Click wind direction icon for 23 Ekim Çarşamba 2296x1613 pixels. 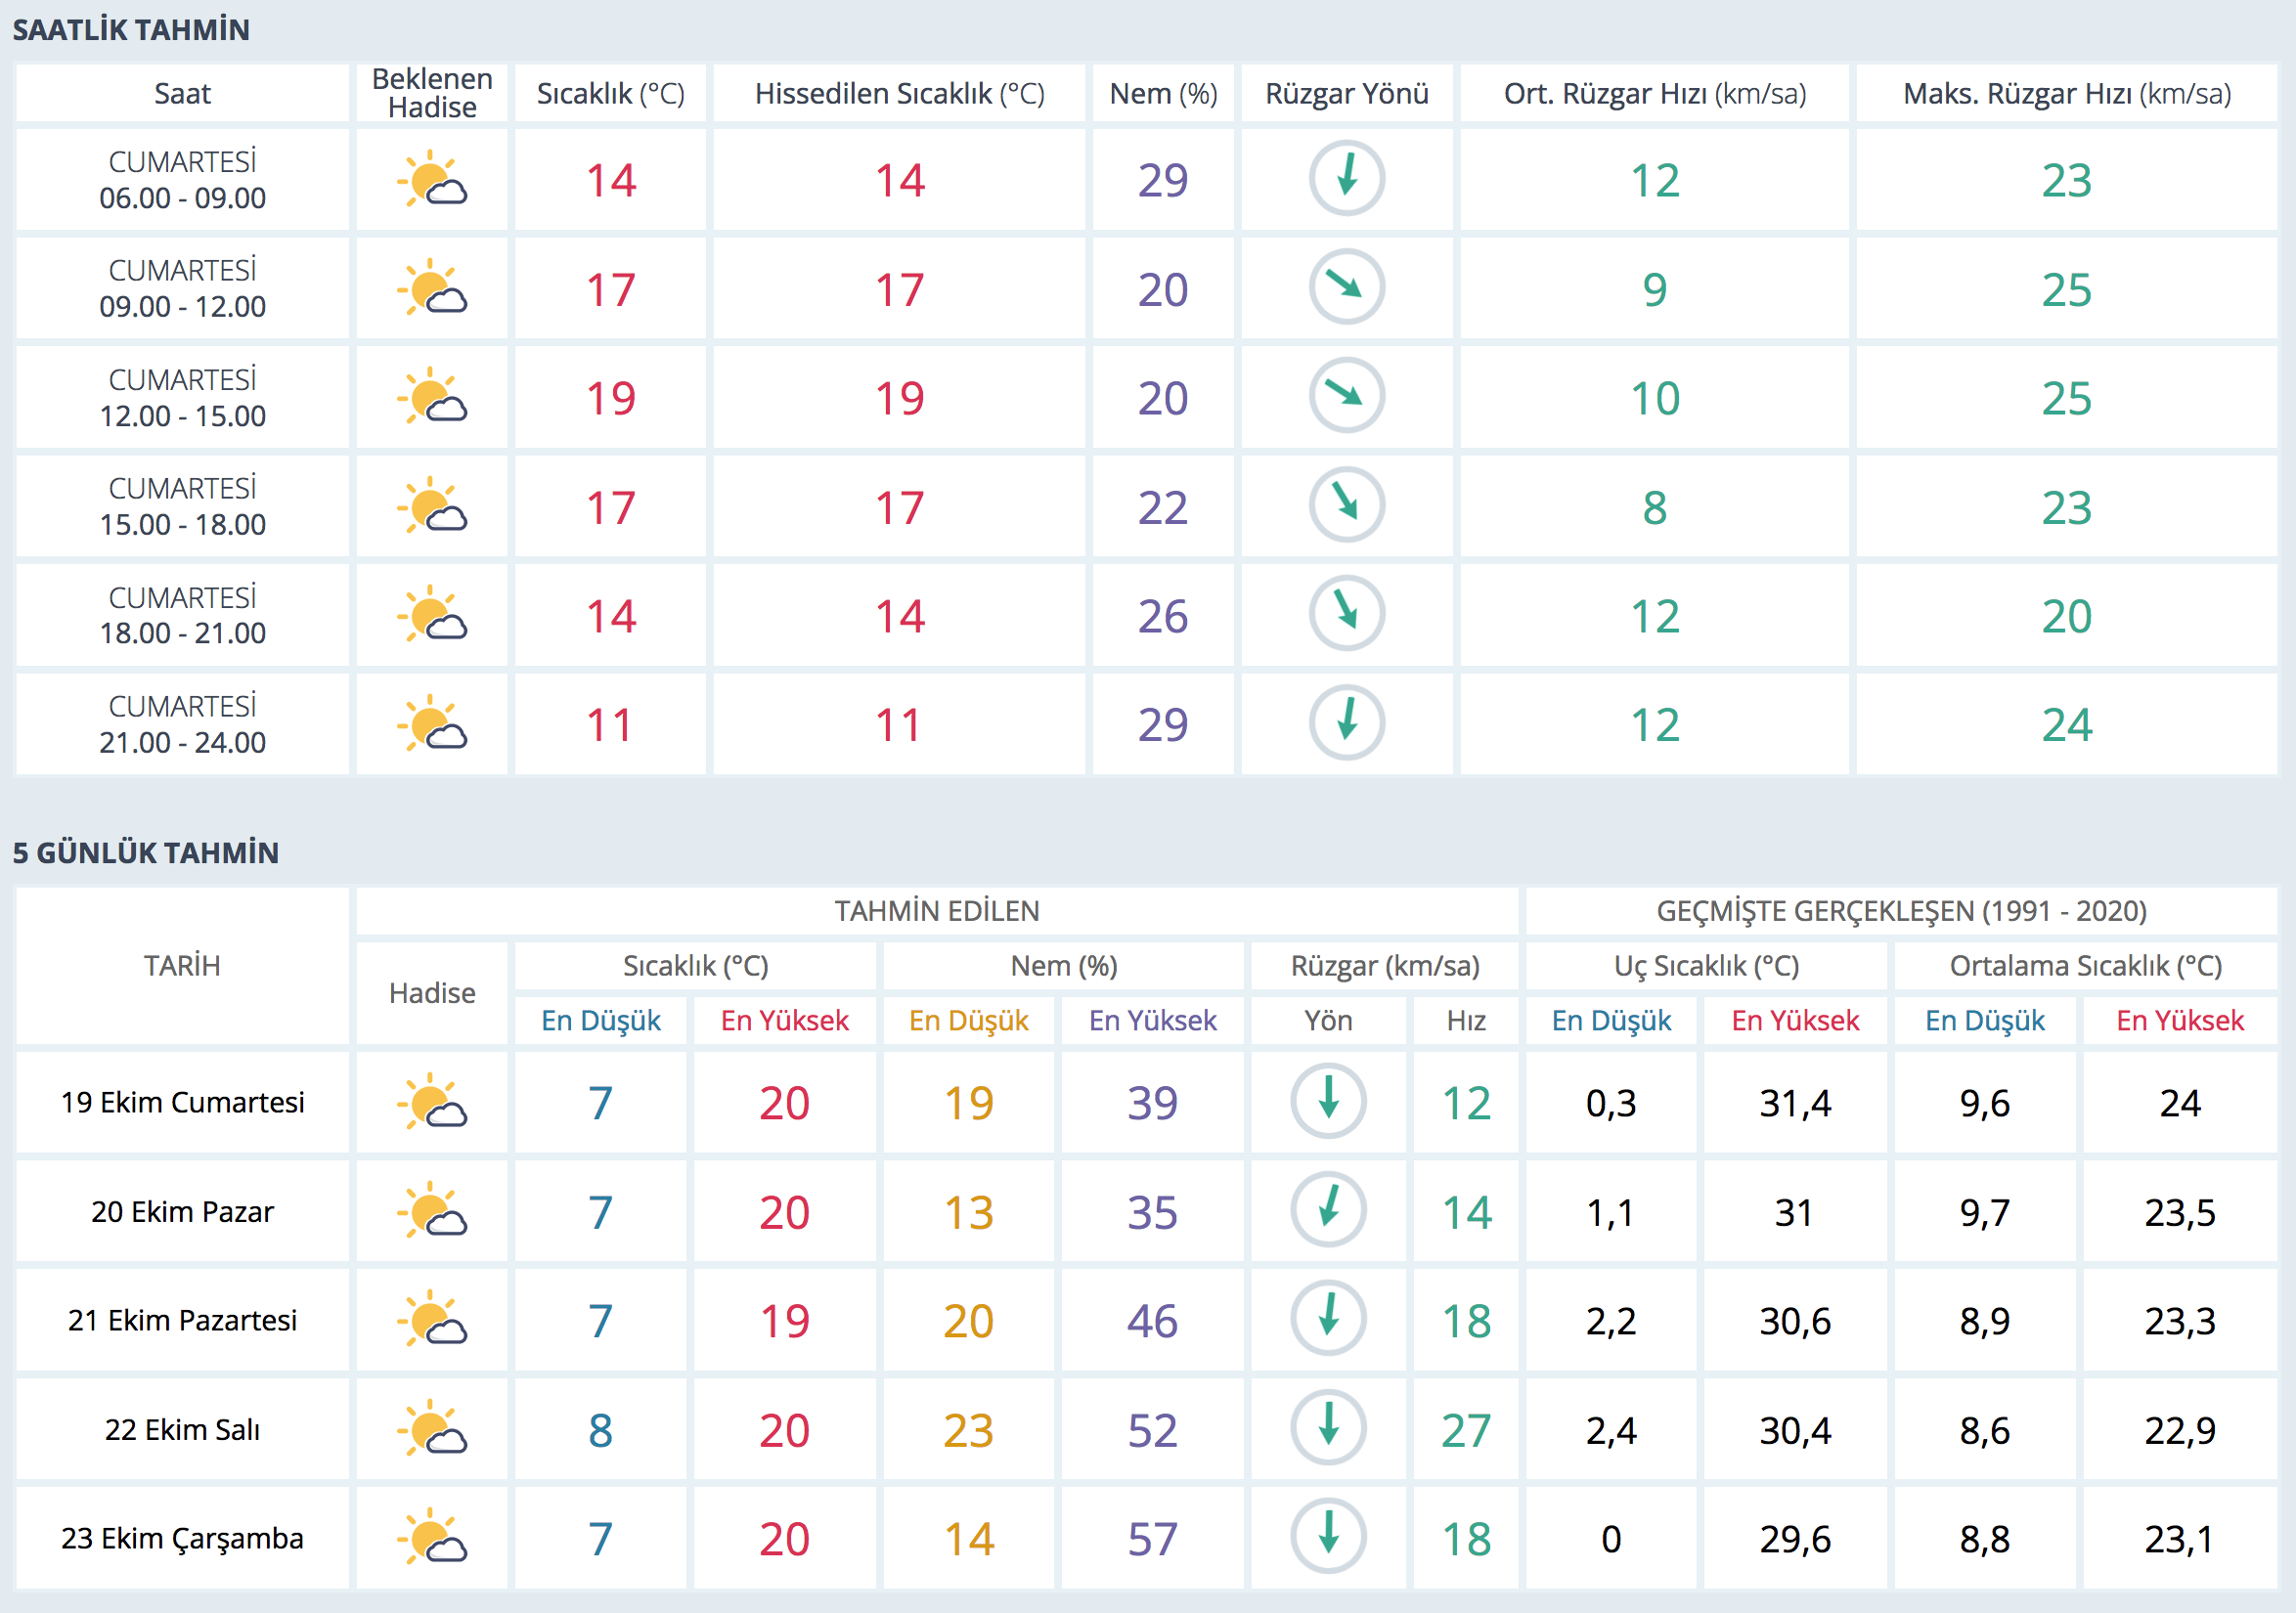[1328, 1536]
